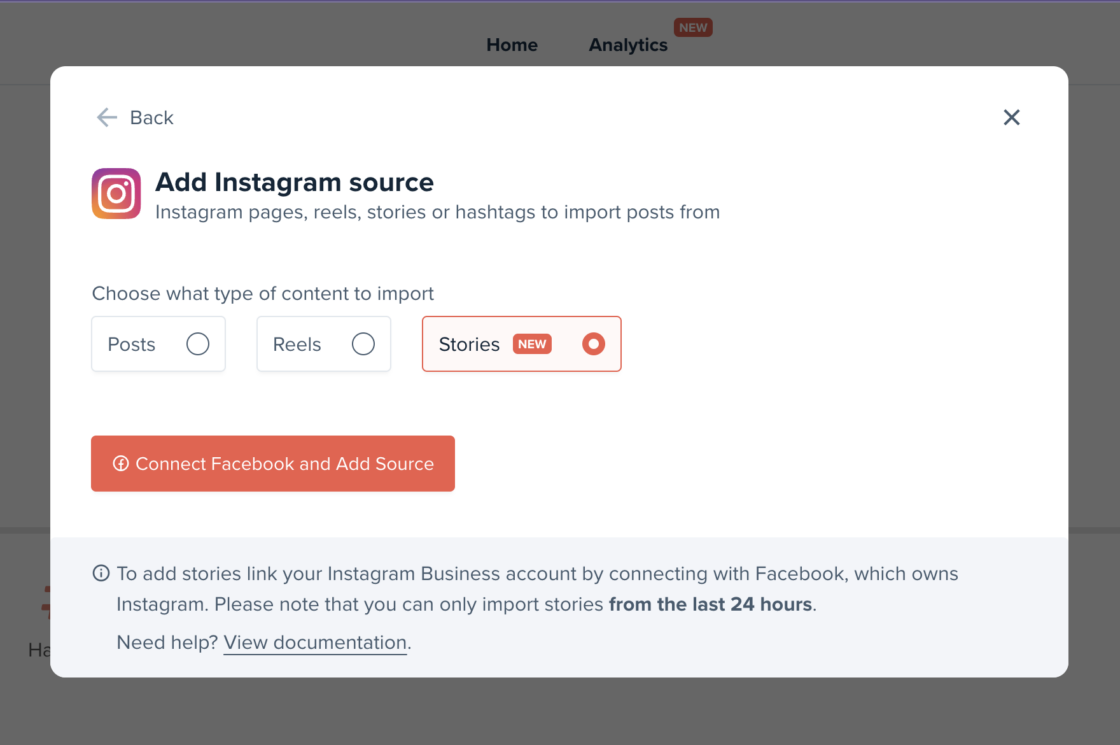The image size is (1120, 745).
Task: Click Connect Facebook and Add Source
Action: (x=273, y=463)
